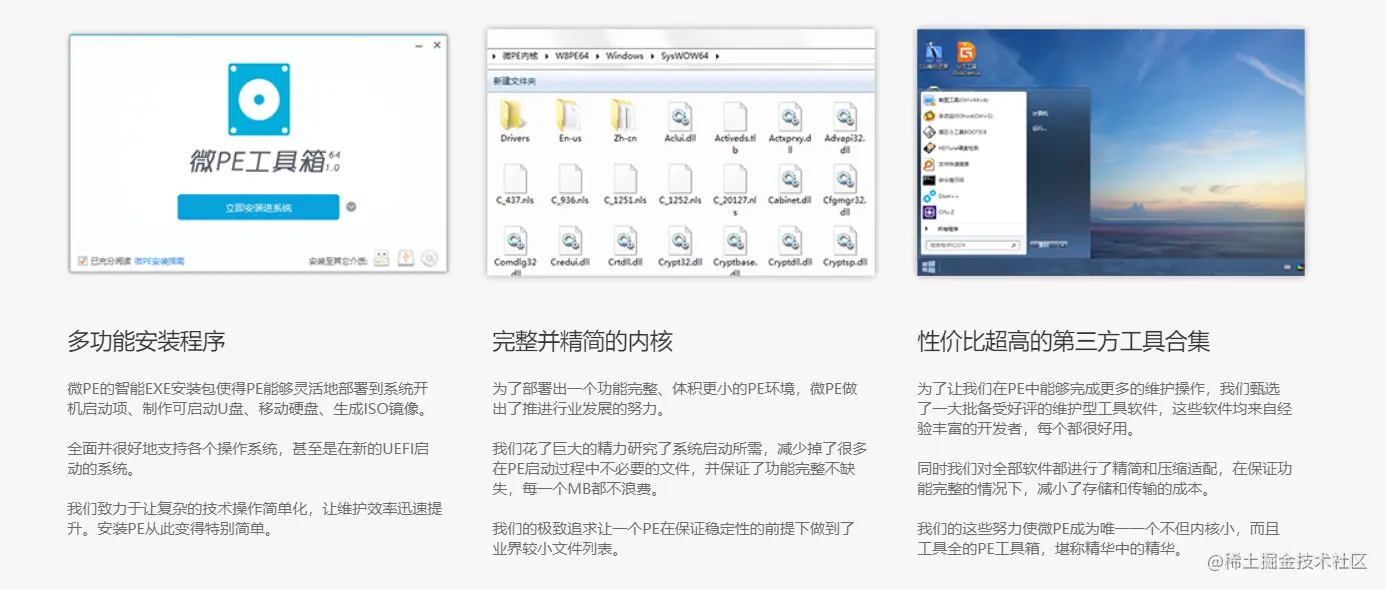This screenshot has height=590, width=1386.
Task: Click the install-to-USB icon in the installer
Action: tap(381, 258)
